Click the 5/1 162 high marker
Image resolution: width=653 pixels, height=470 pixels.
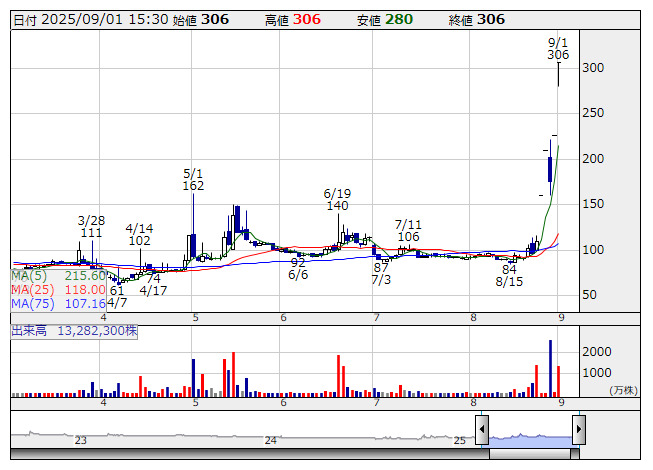[193, 180]
